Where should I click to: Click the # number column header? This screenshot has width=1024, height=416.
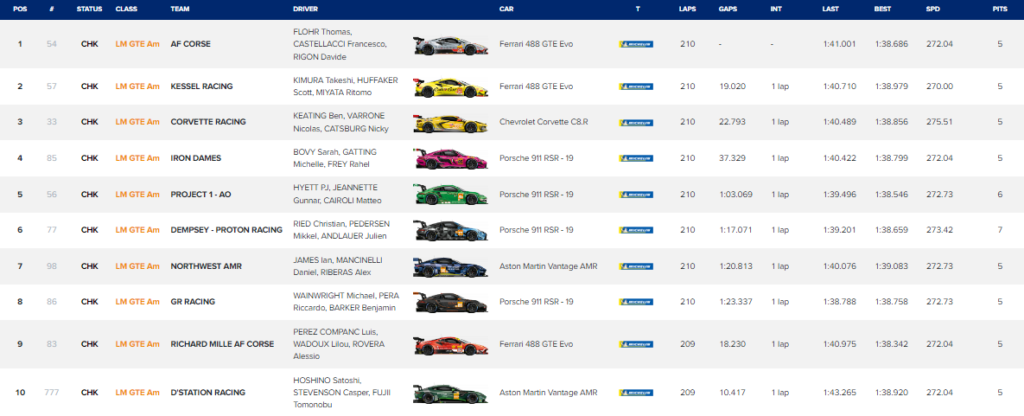(x=52, y=9)
